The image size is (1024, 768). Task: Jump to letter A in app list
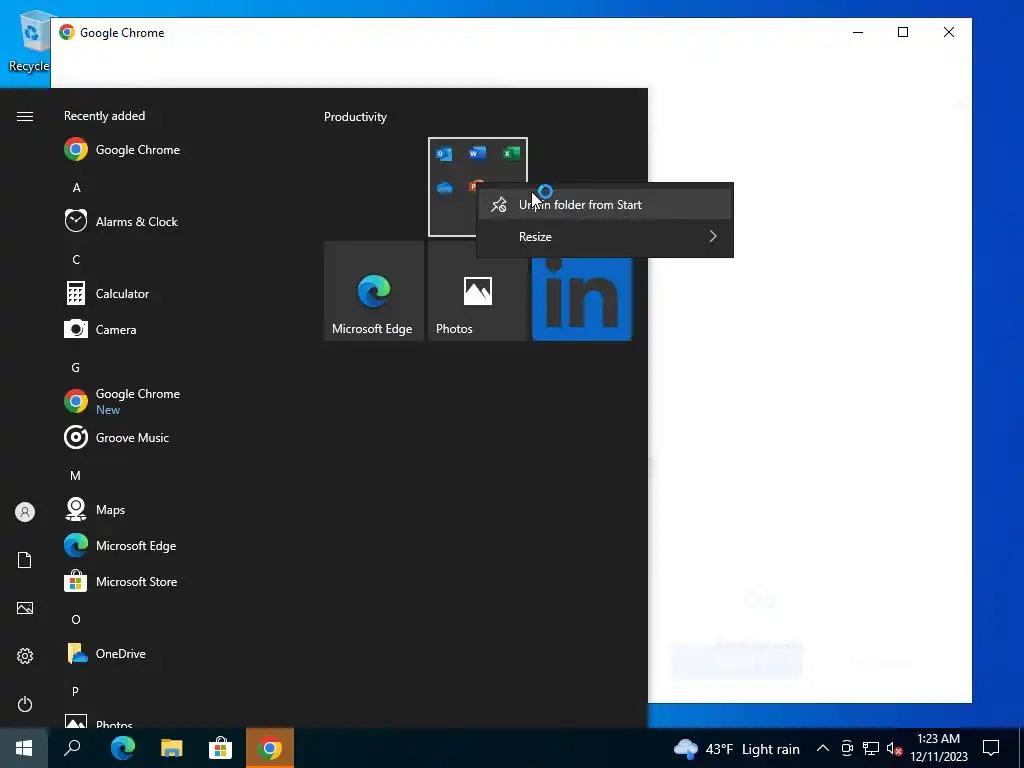(76, 188)
